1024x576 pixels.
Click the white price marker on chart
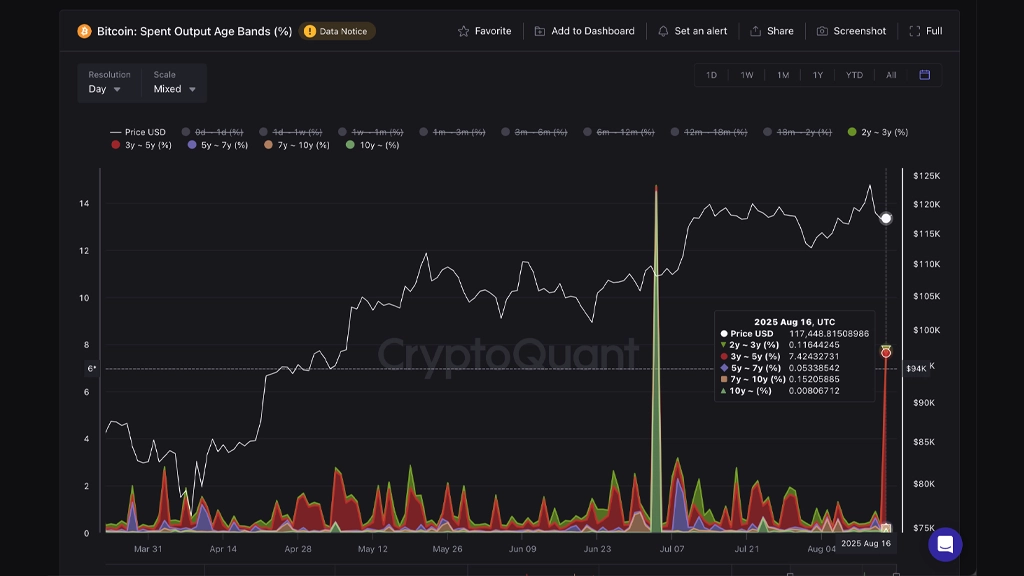pos(886,218)
